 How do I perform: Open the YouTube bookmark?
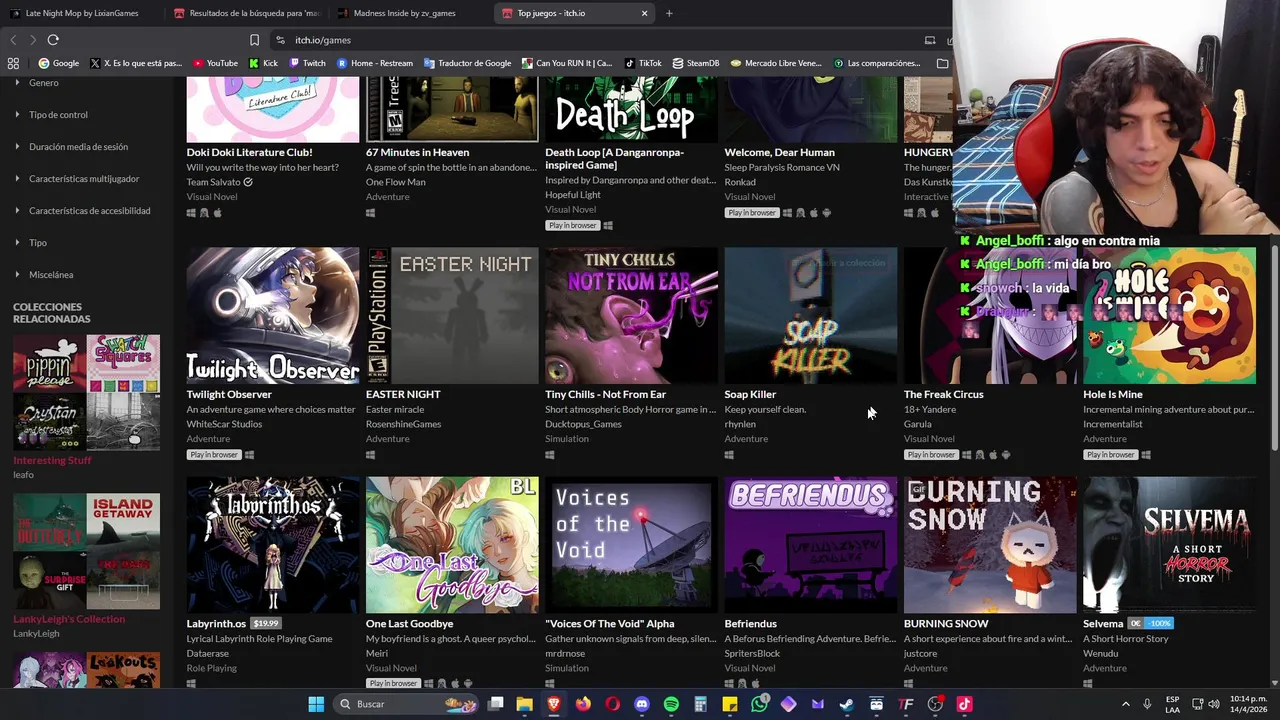215,63
